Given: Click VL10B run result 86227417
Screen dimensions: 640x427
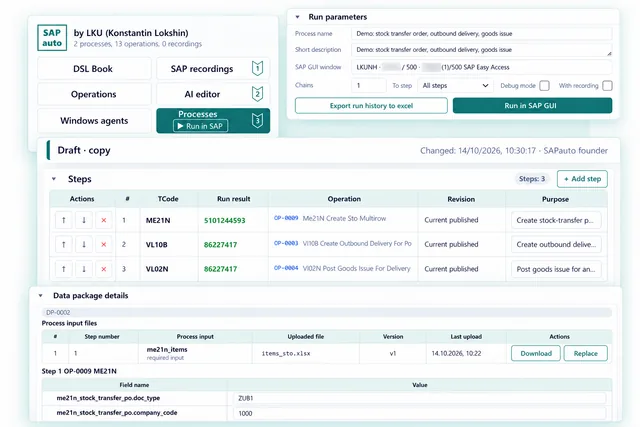Looking at the screenshot, I should point(220,245).
